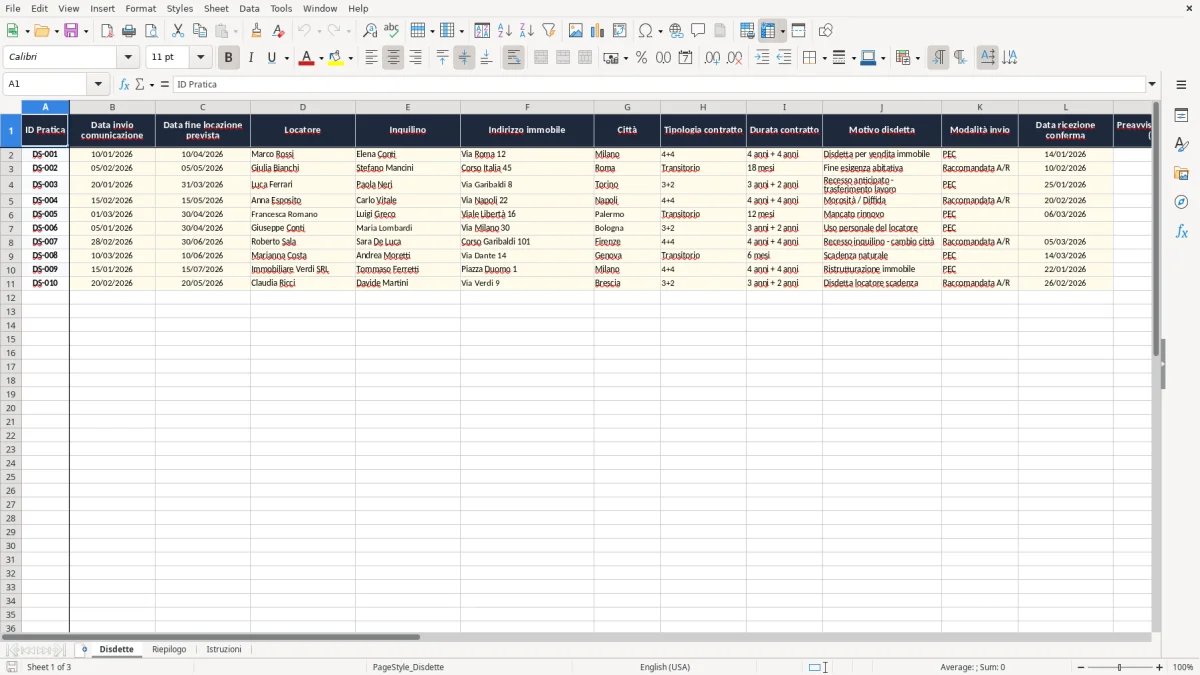Open the background color dropdown arrow

[351, 58]
